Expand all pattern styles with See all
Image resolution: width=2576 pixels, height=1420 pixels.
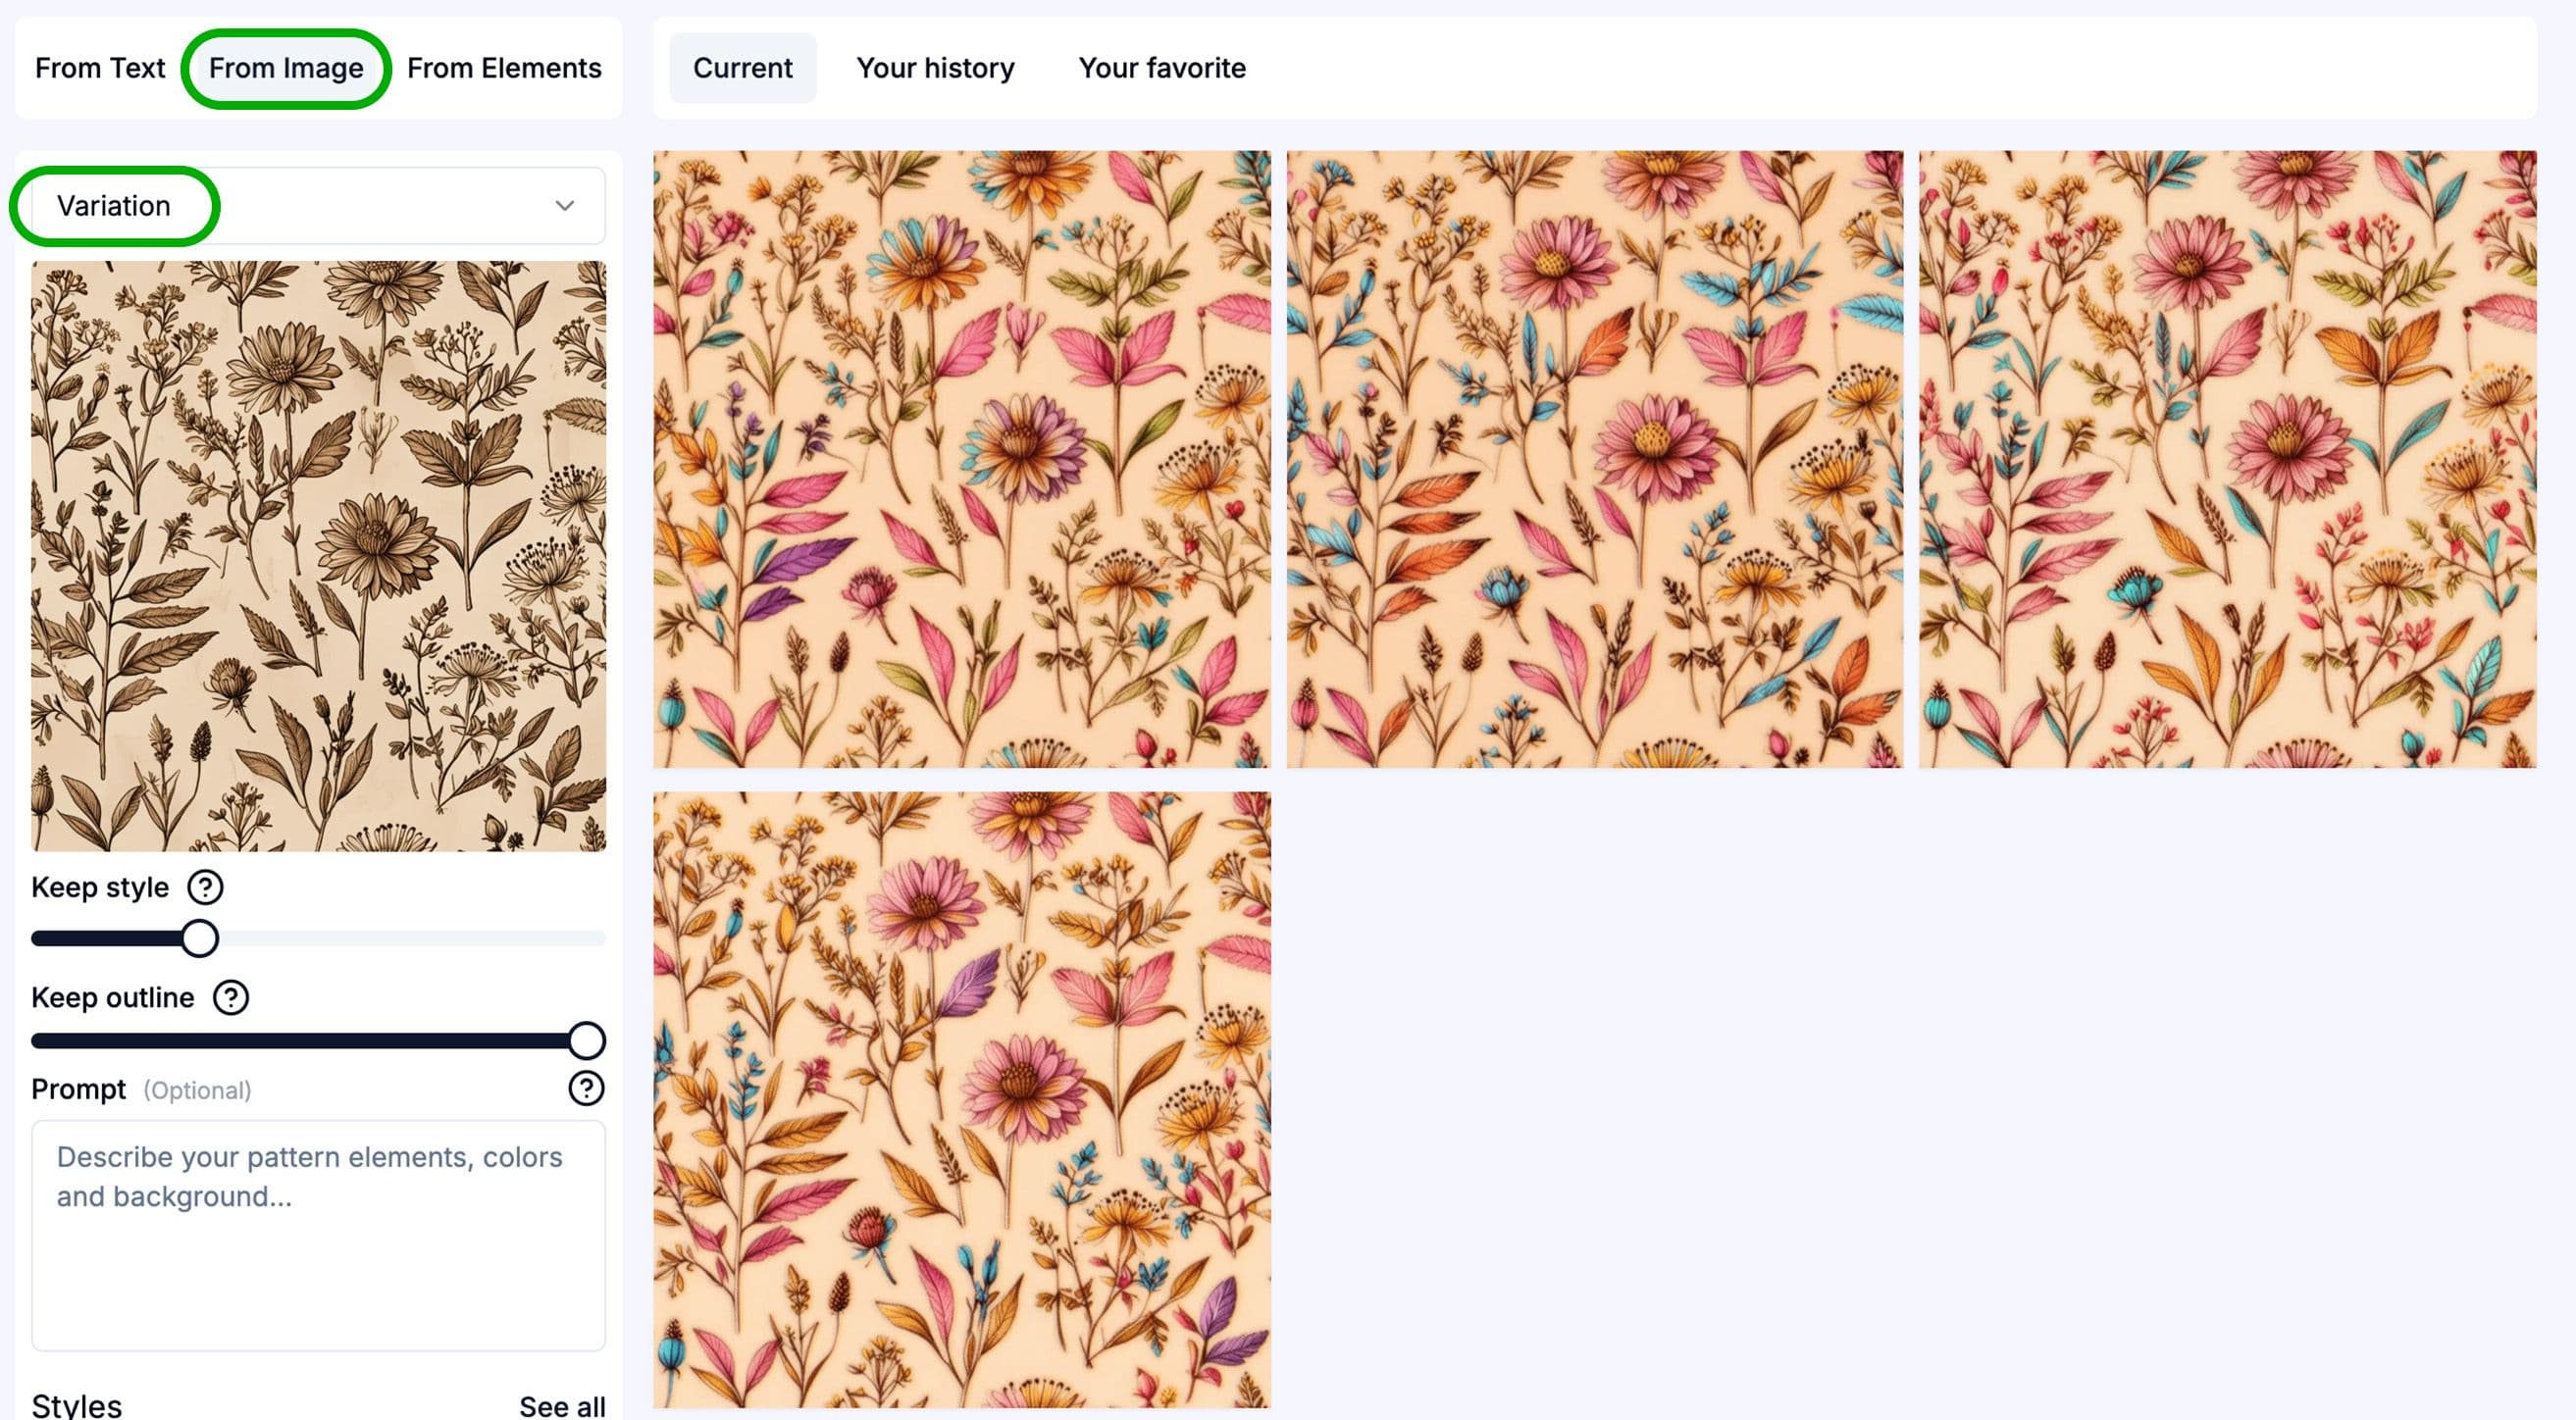(x=561, y=1406)
